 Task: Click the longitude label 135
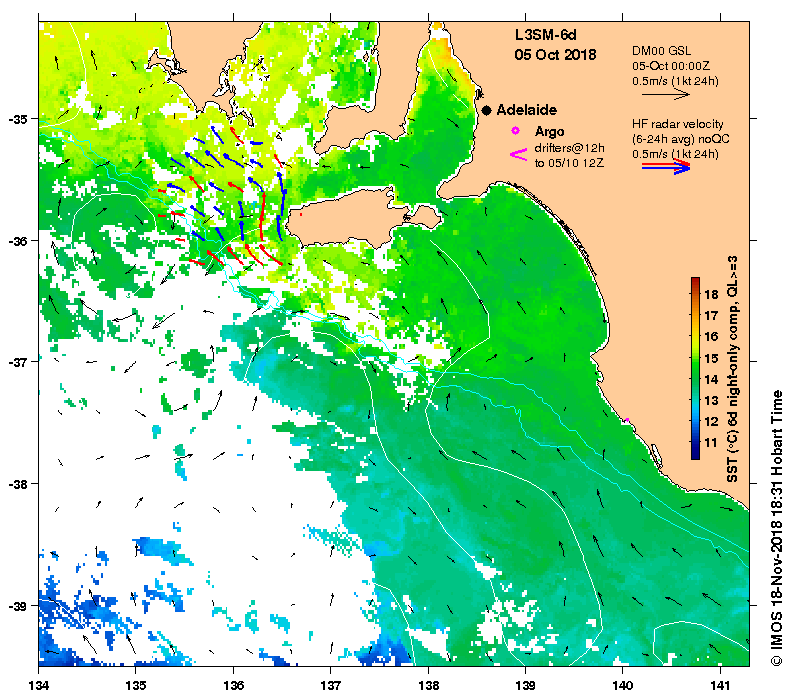coord(136,685)
